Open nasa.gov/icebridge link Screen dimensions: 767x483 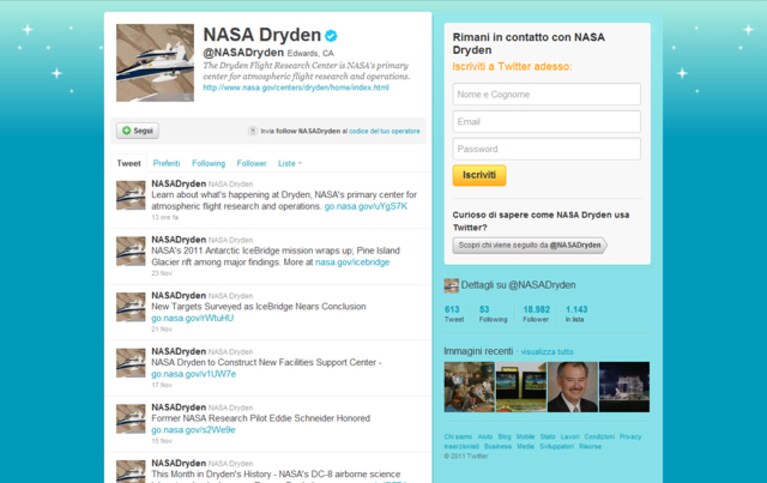point(352,262)
